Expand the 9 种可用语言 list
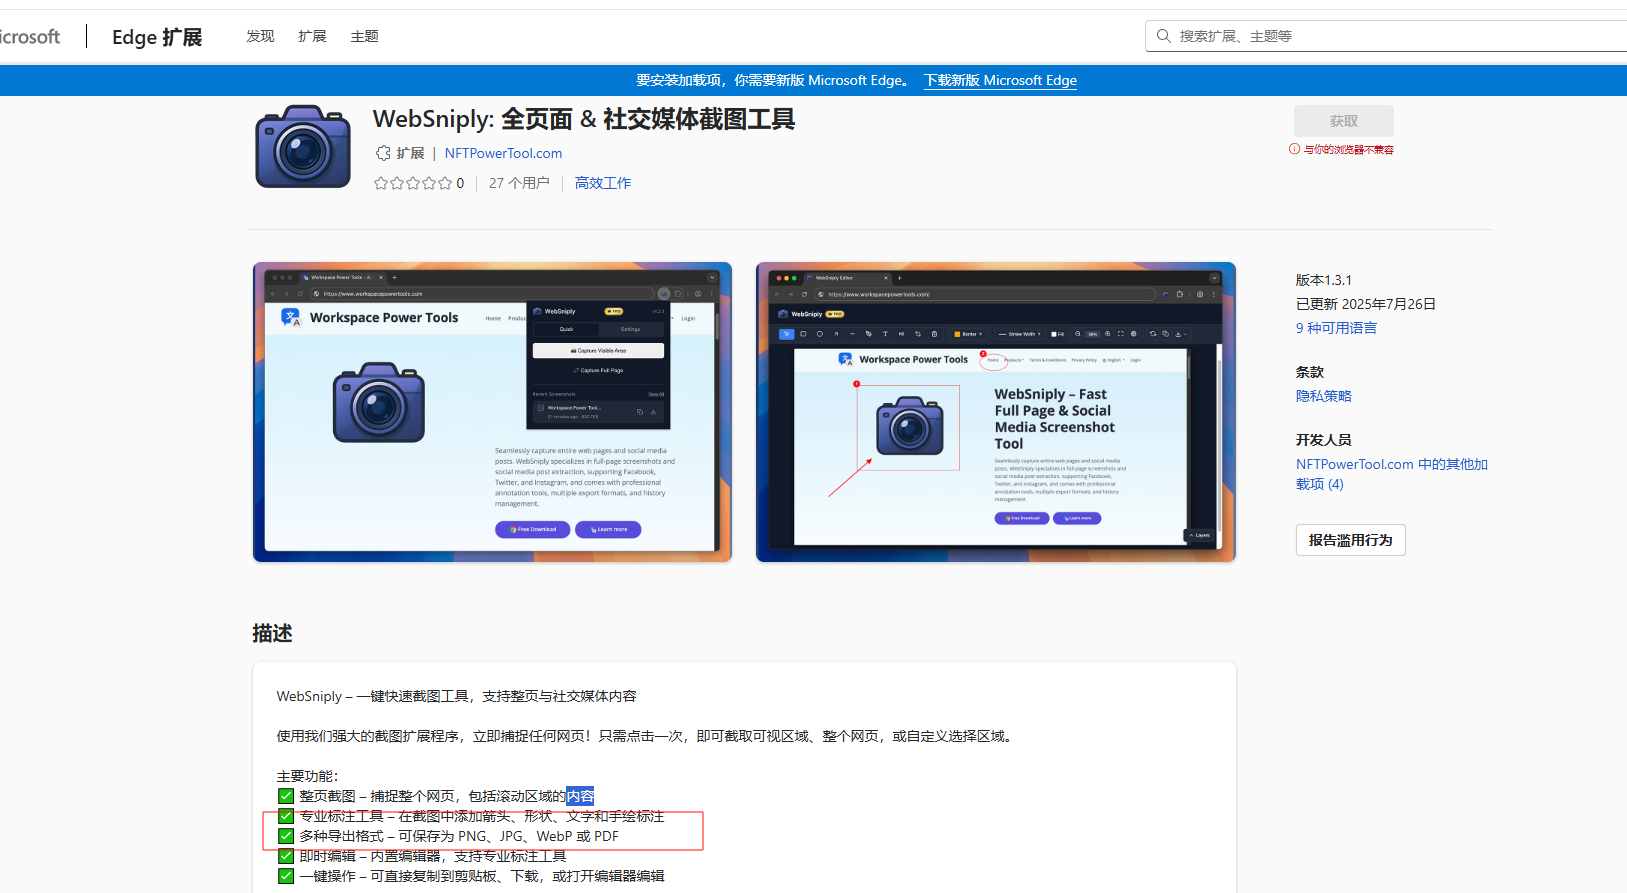This screenshot has width=1627, height=893. [1336, 328]
